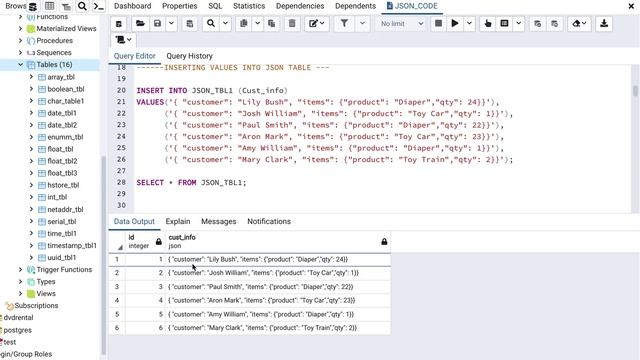Select the hstore_tbl table in tree
The width and height of the screenshot is (640, 360).
click(63, 185)
